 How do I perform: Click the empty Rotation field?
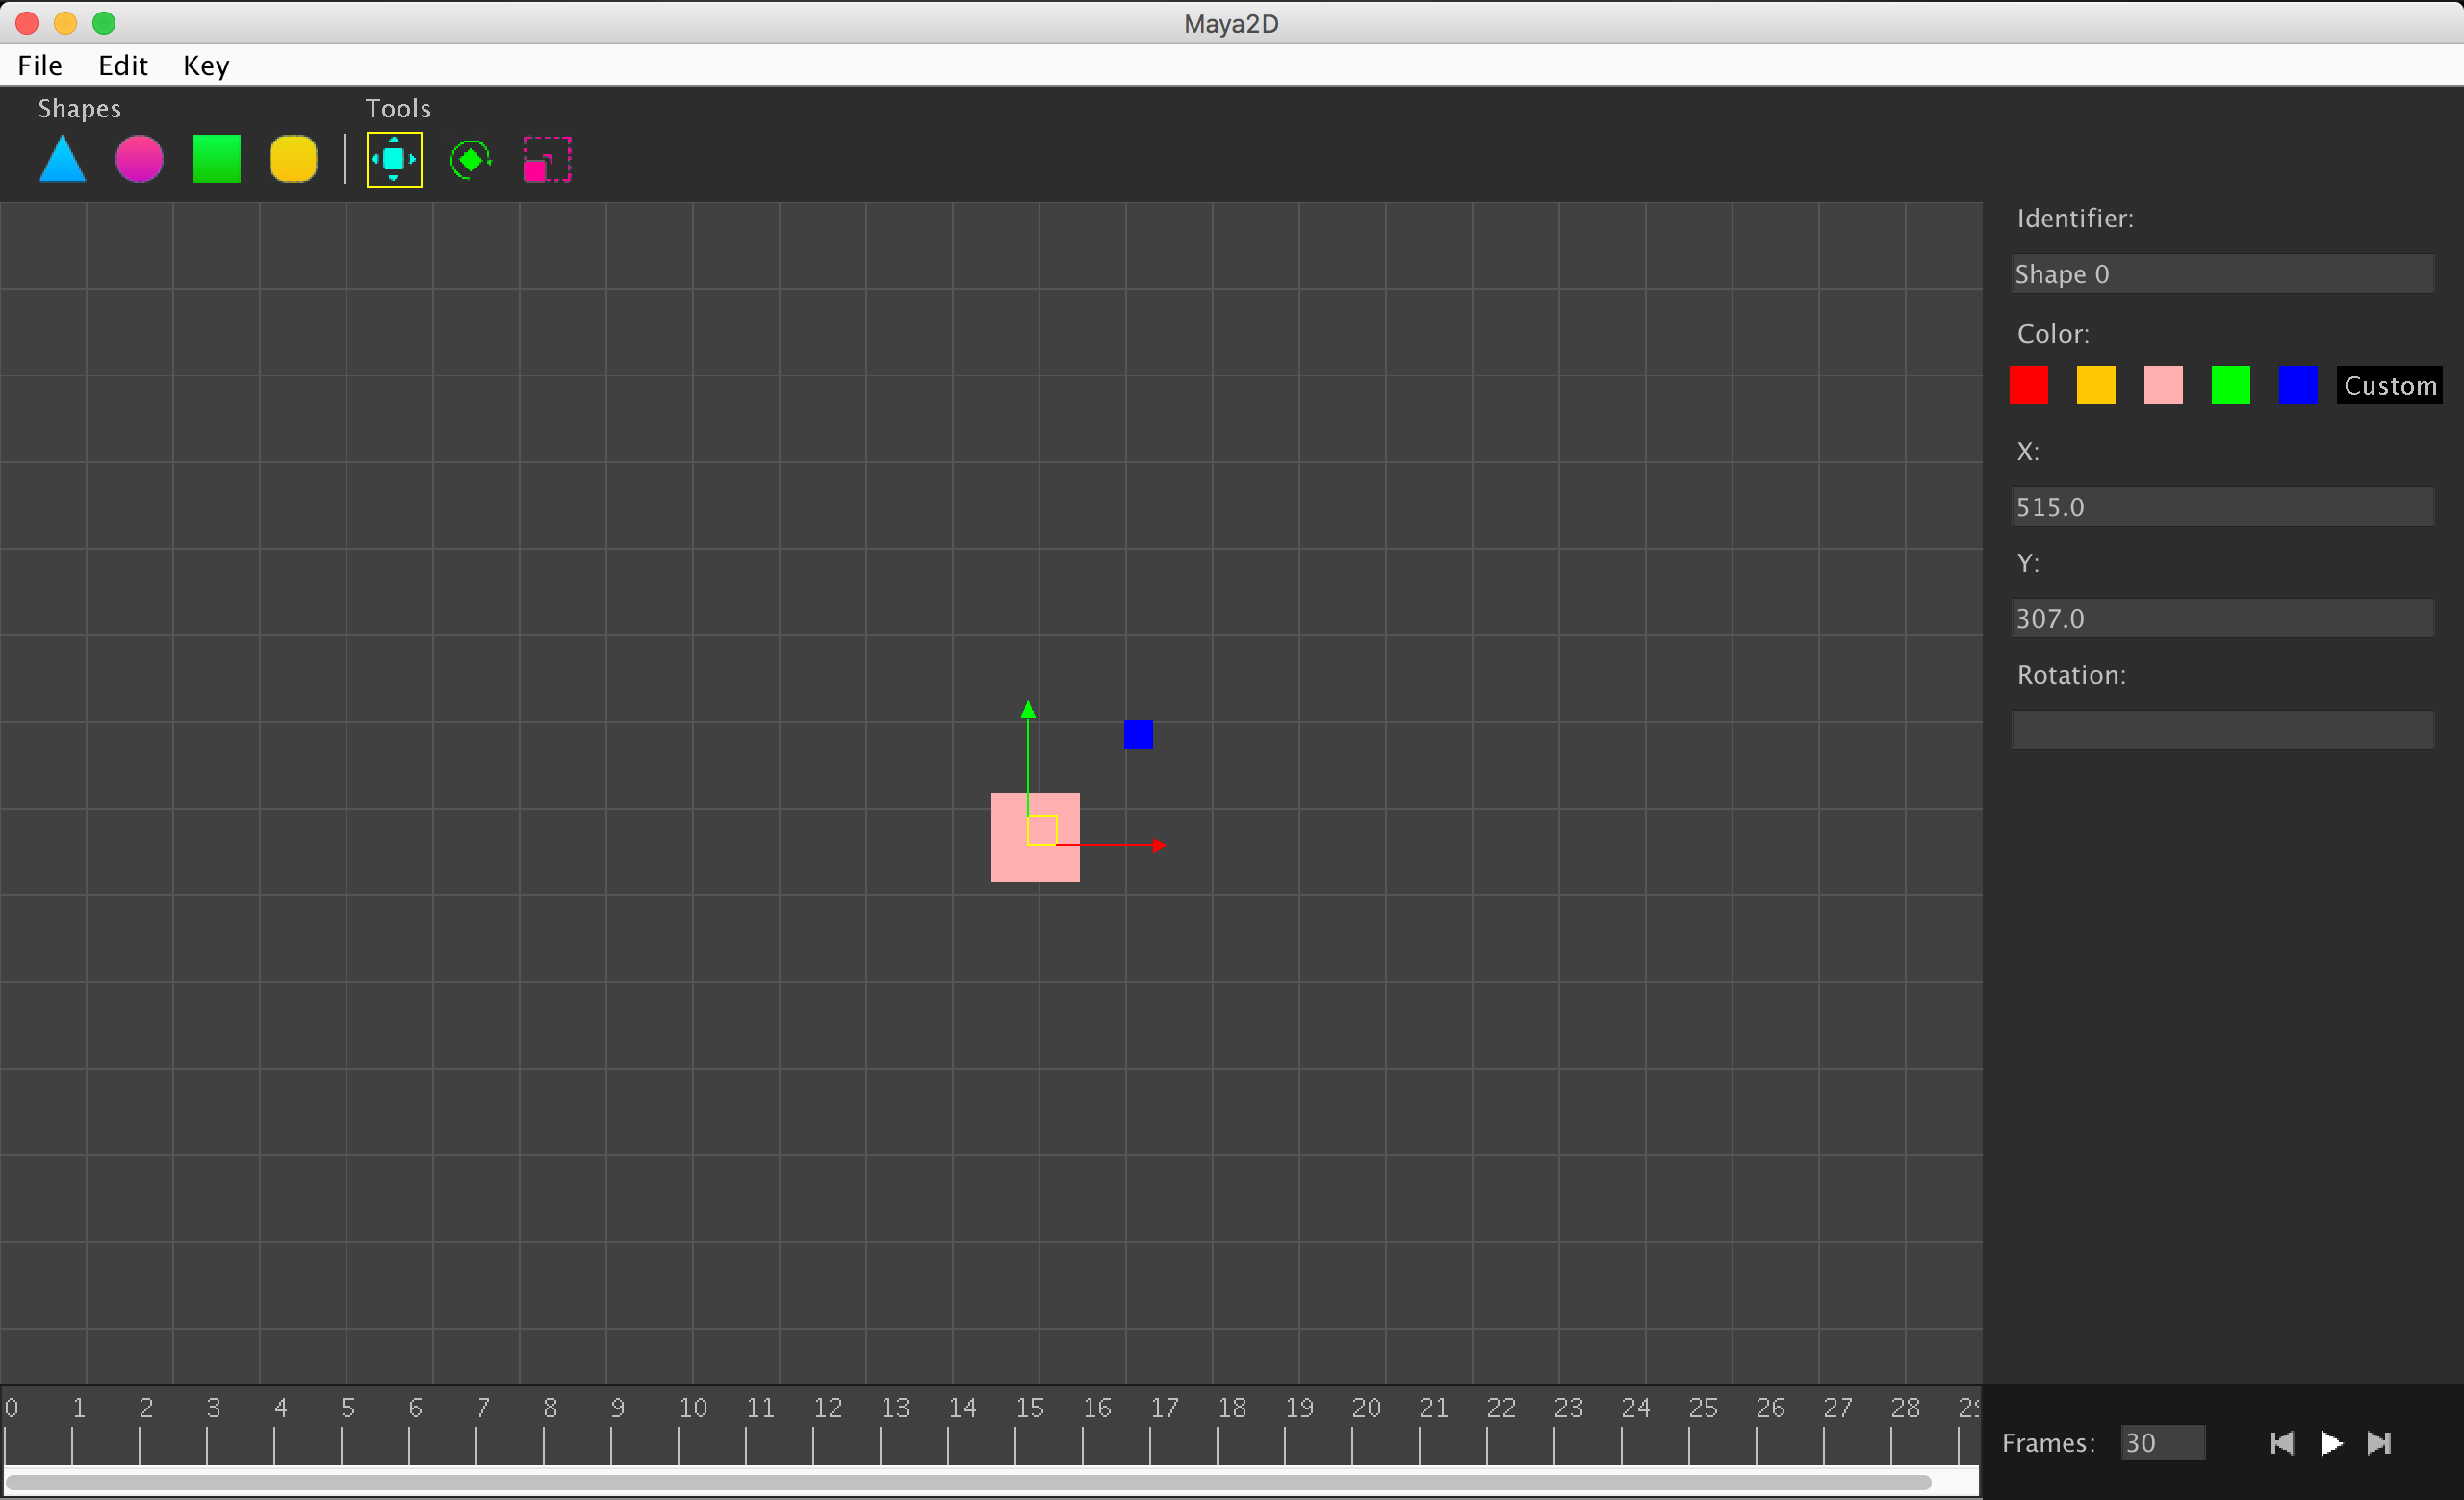point(2222,730)
